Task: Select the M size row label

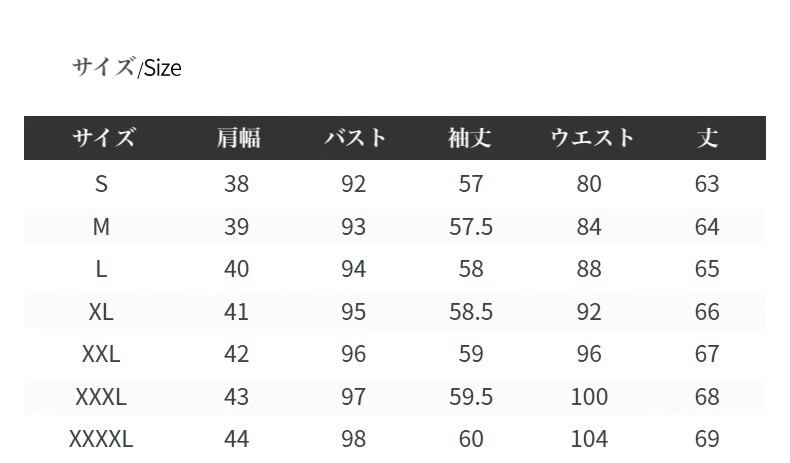Action: [101, 227]
